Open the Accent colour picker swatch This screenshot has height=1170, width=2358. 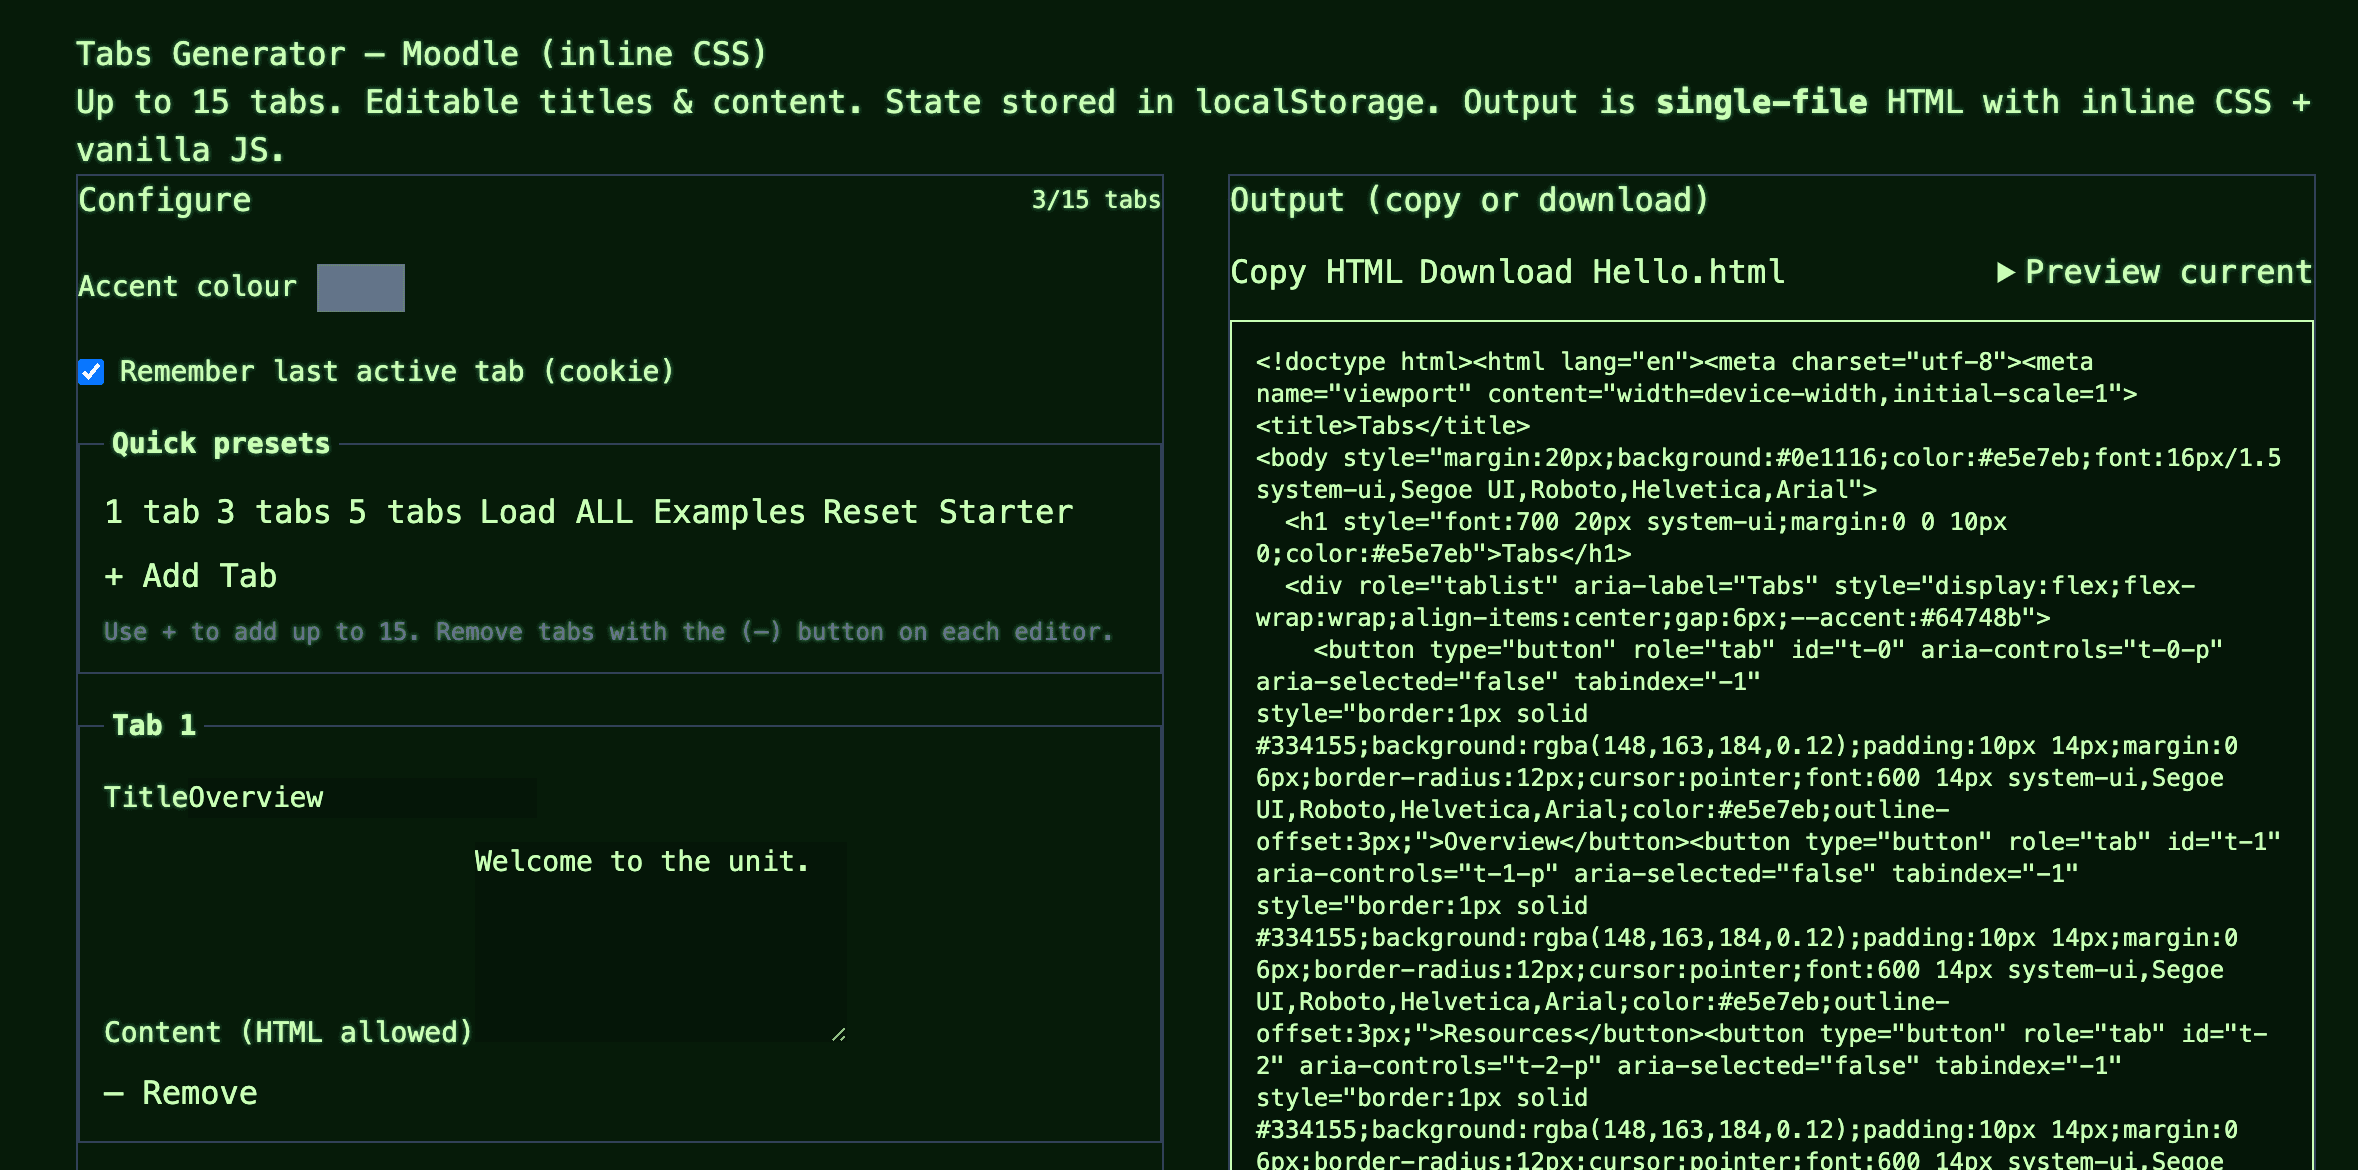click(x=360, y=288)
